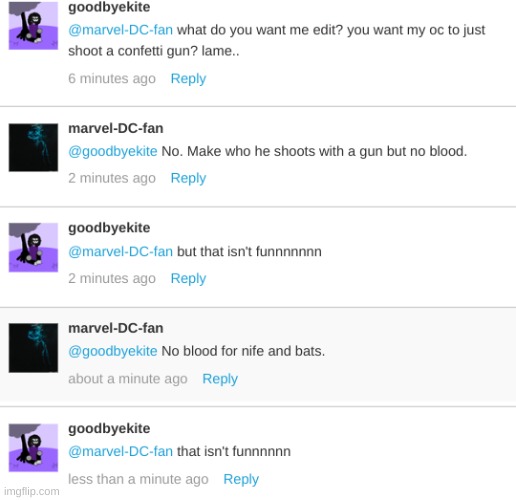Open marvel-DC-fan username above 'No. Make who' comment
The height and width of the screenshot is (500, 516).
click(116, 128)
